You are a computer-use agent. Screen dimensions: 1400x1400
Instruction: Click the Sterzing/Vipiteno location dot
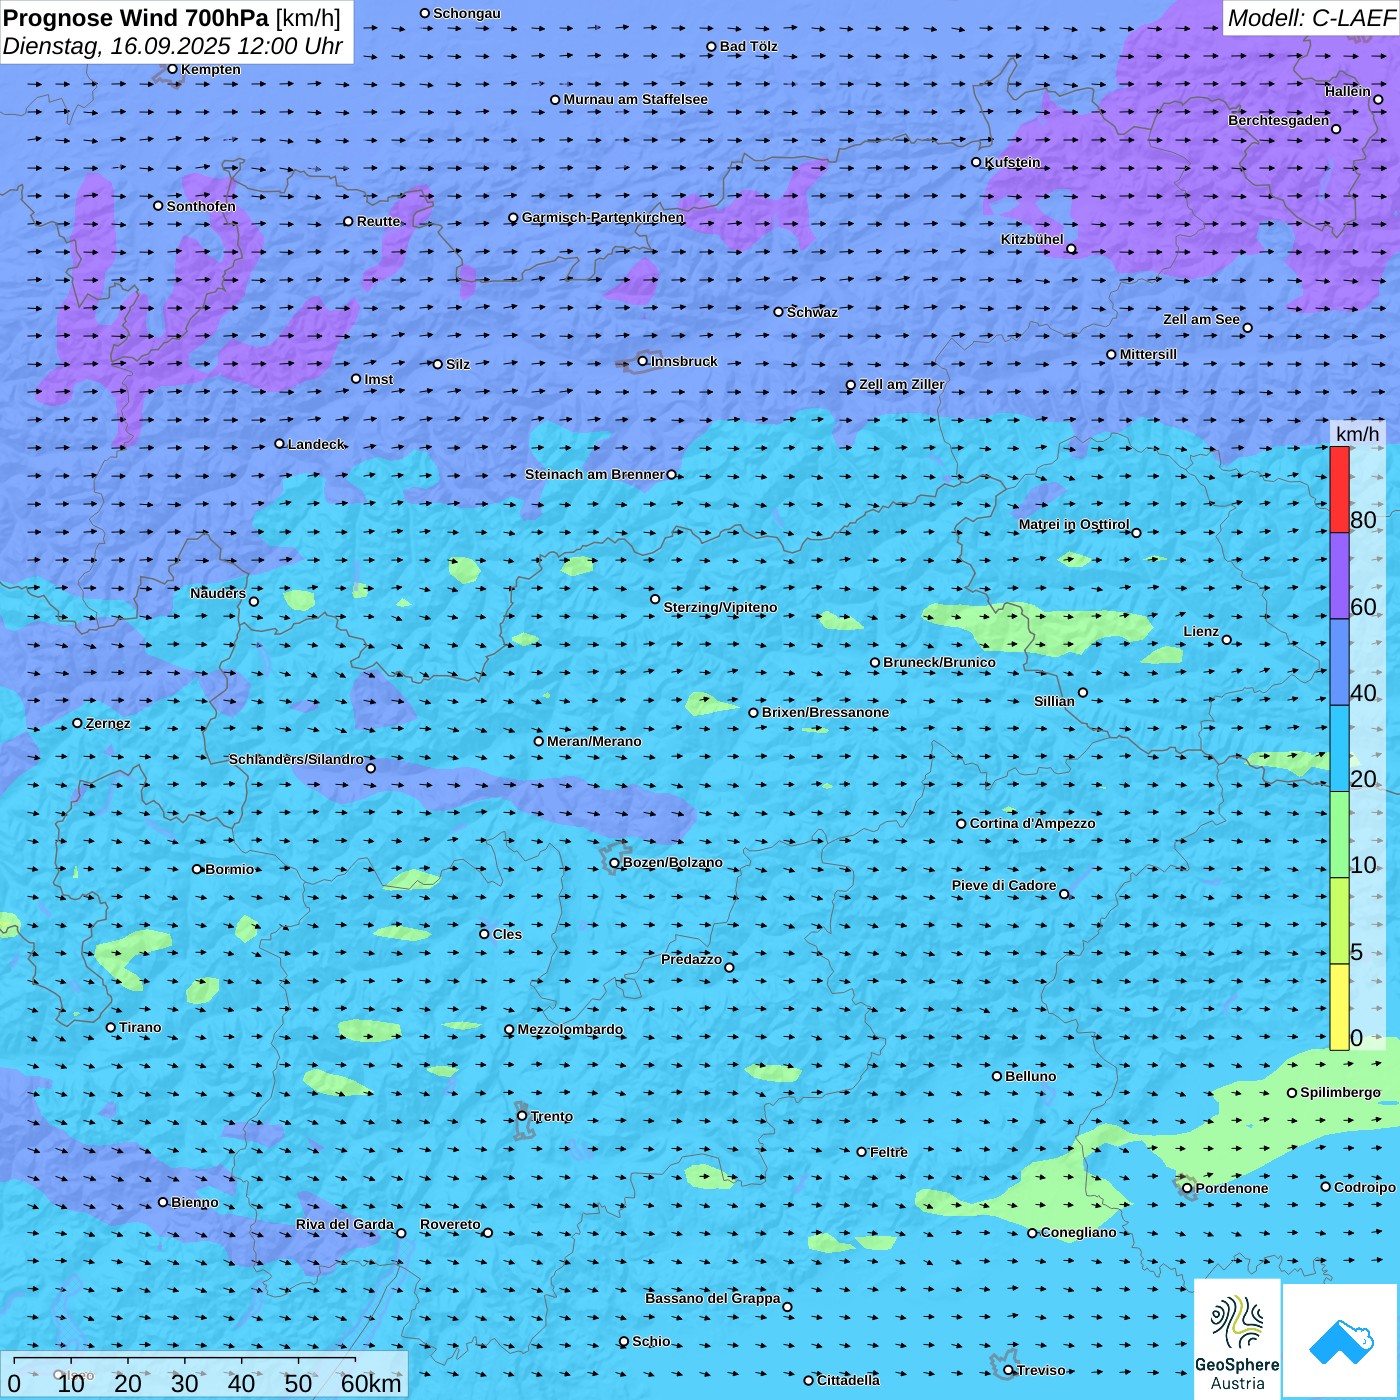tap(655, 599)
